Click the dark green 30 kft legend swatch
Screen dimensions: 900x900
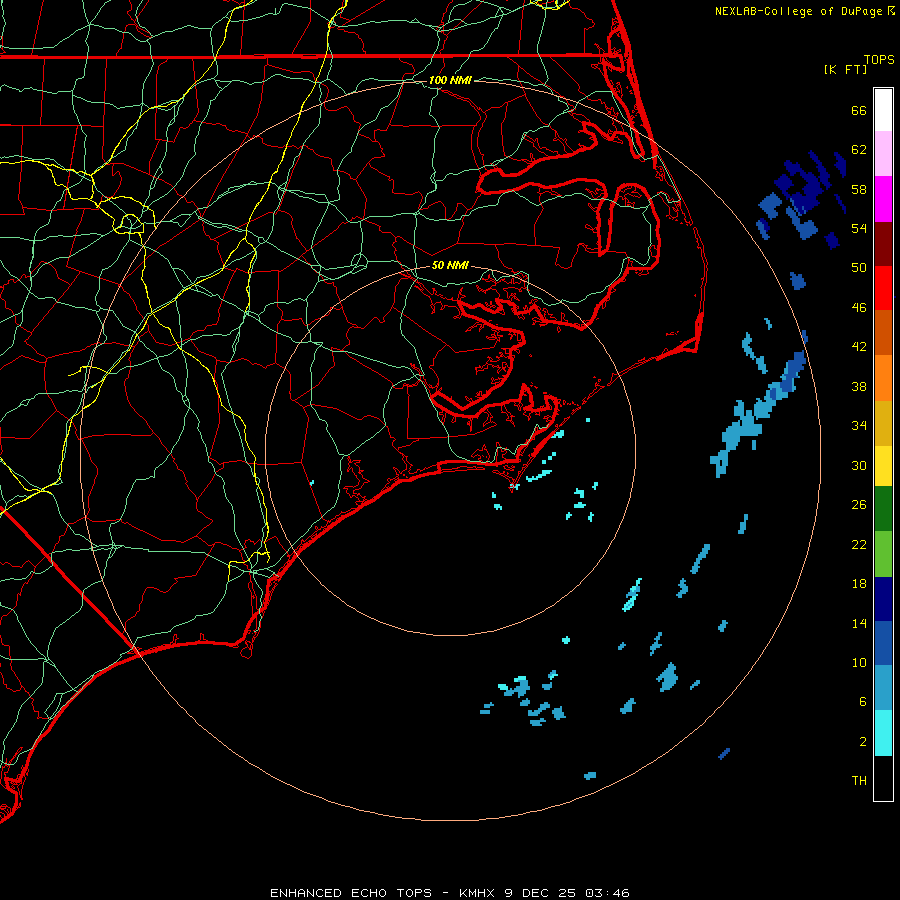883,509
